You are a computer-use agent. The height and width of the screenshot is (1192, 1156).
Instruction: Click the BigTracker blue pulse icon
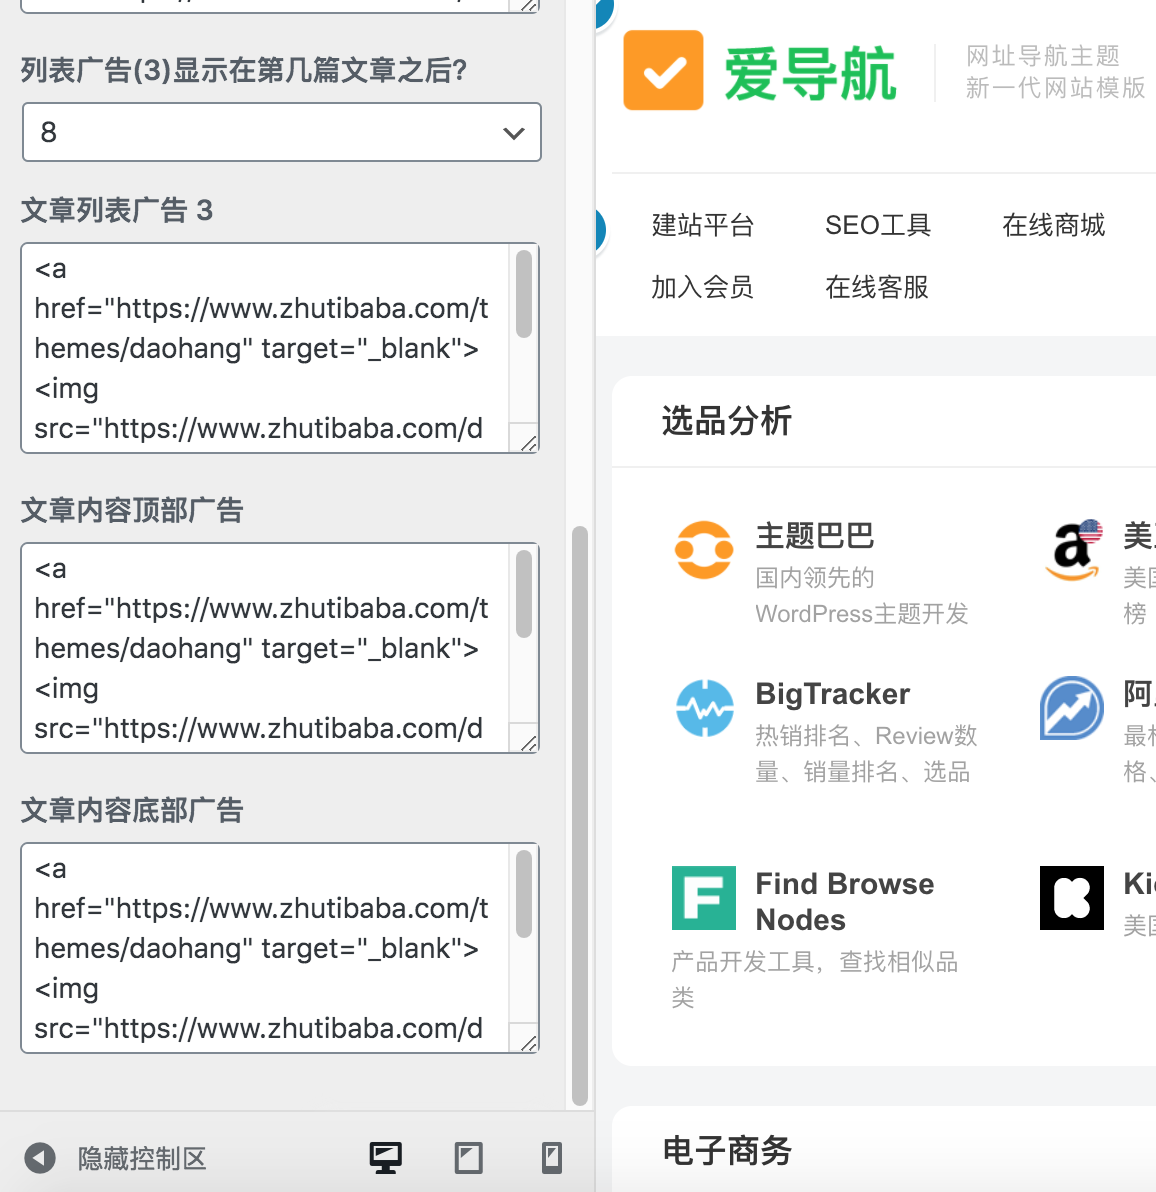coord(705,708)
